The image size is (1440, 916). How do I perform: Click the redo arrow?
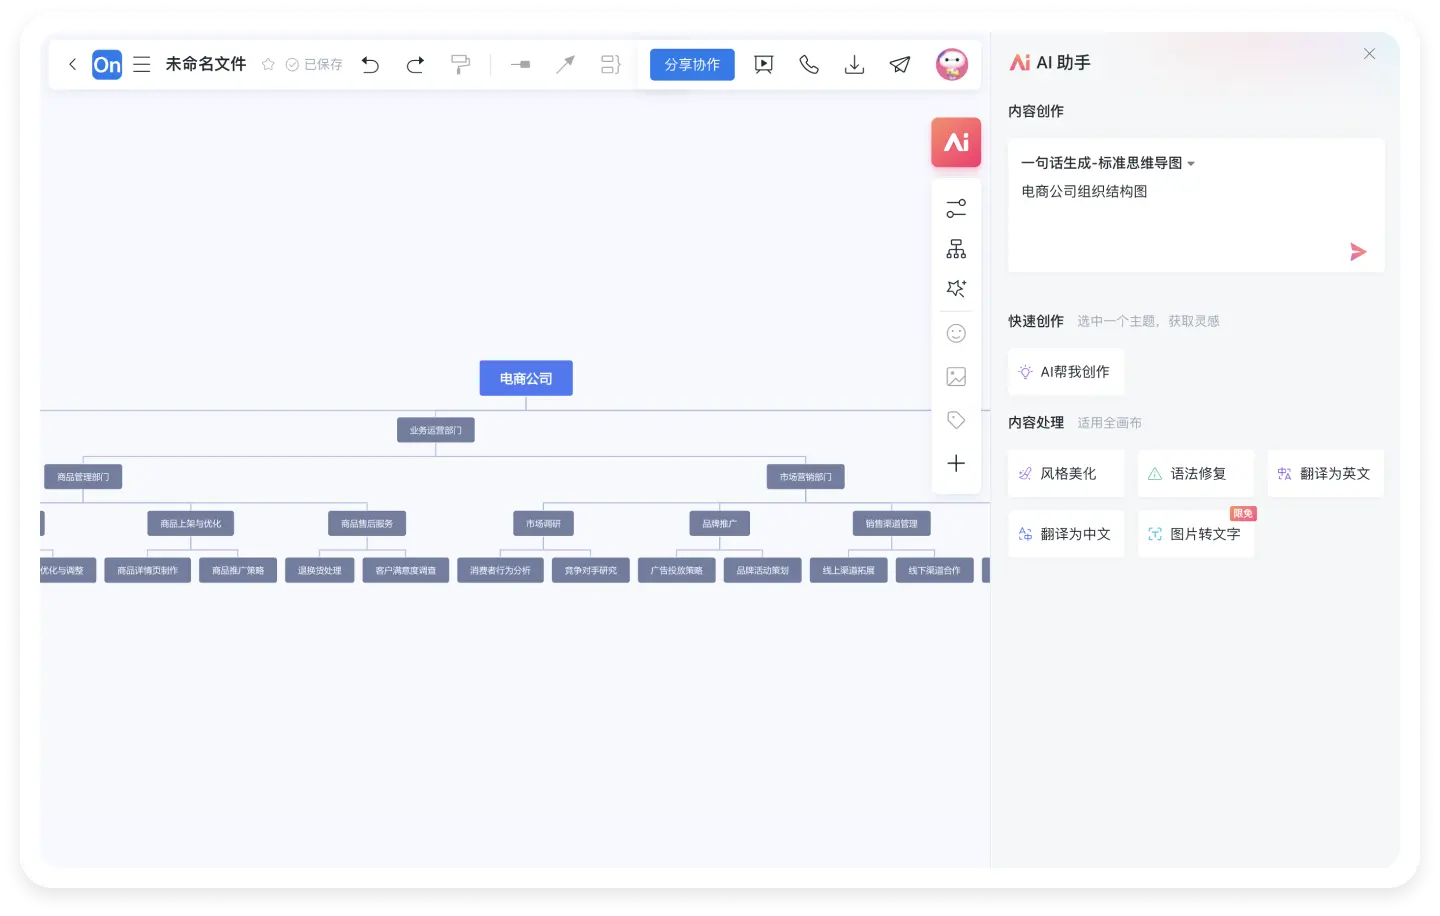(415, 64)
